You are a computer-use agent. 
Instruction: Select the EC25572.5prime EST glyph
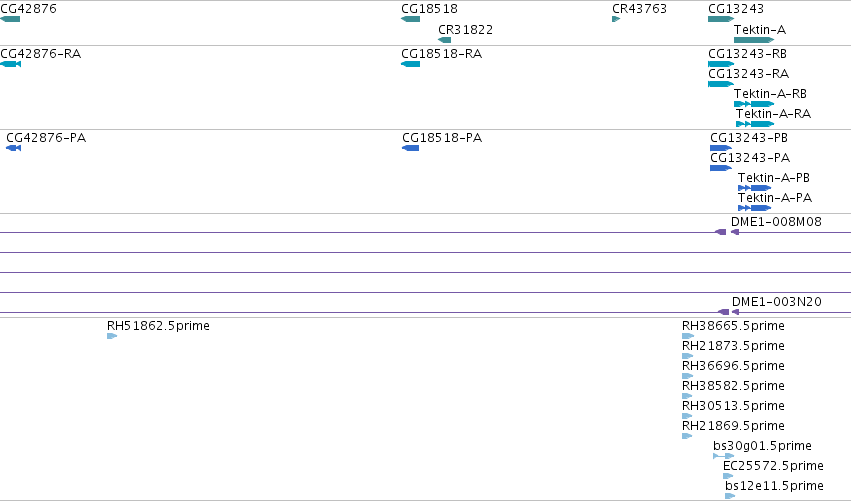pos(728,477)
